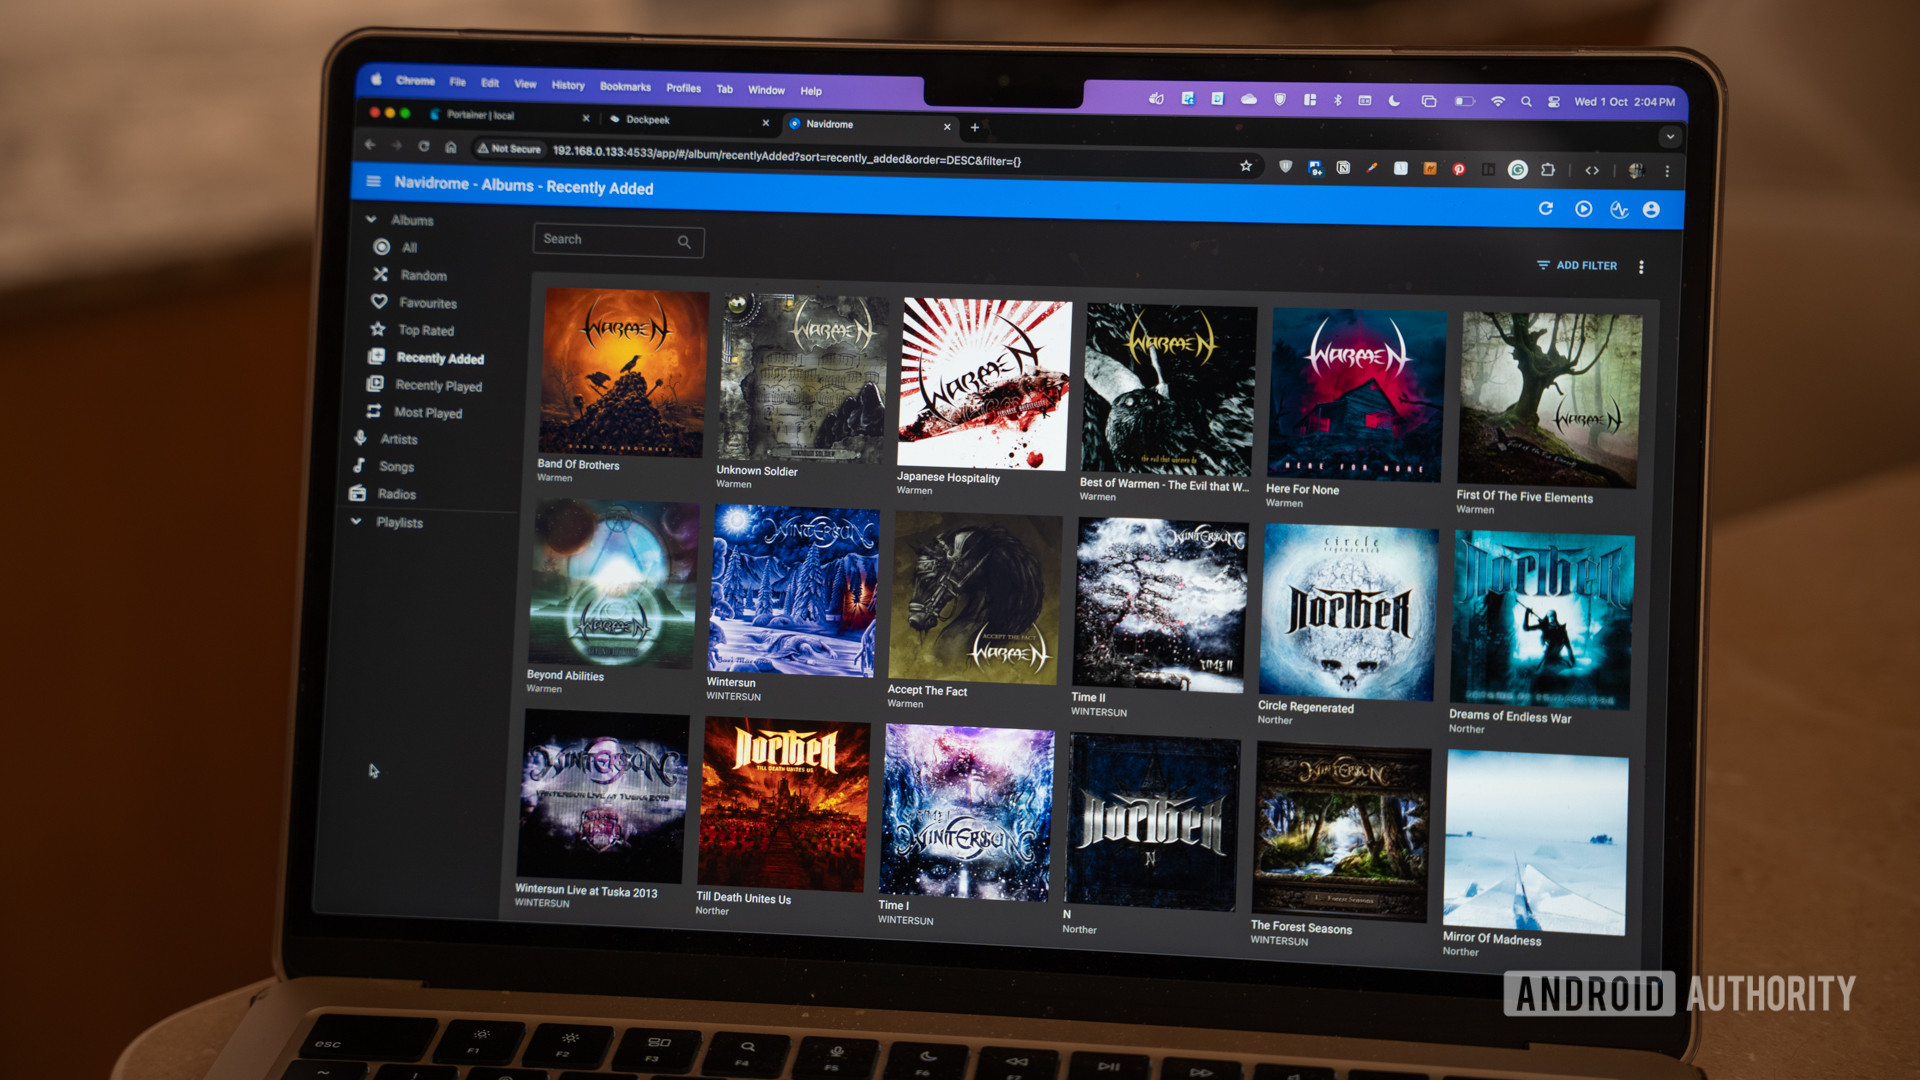The height and width of the screenshot is (1080, 1920).
Task: Select the Random albums shuffle icon
Action: tap(381, 274)
